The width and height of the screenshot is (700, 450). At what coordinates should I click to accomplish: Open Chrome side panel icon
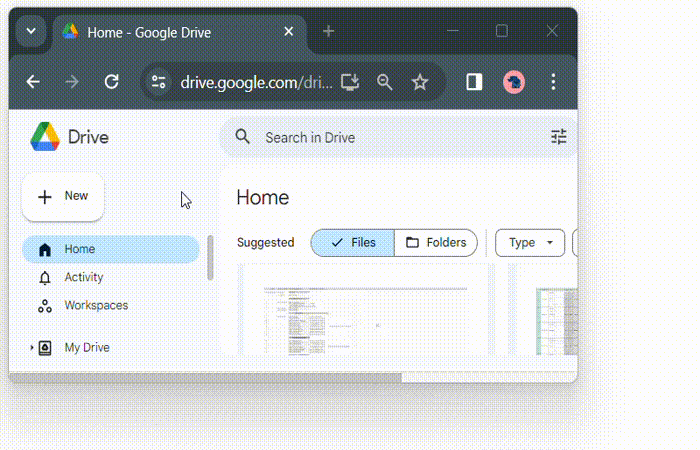475,82
